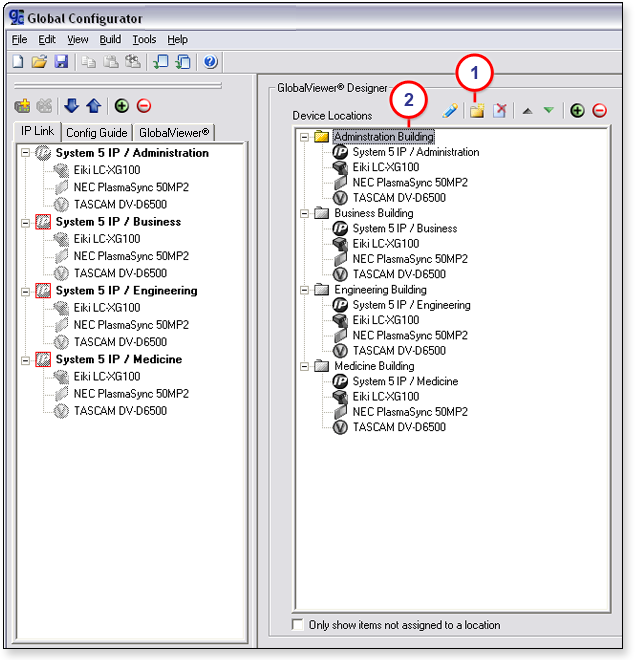Collapse the Medicine Building tree node
Screen dimensions: 641x660
304,366
